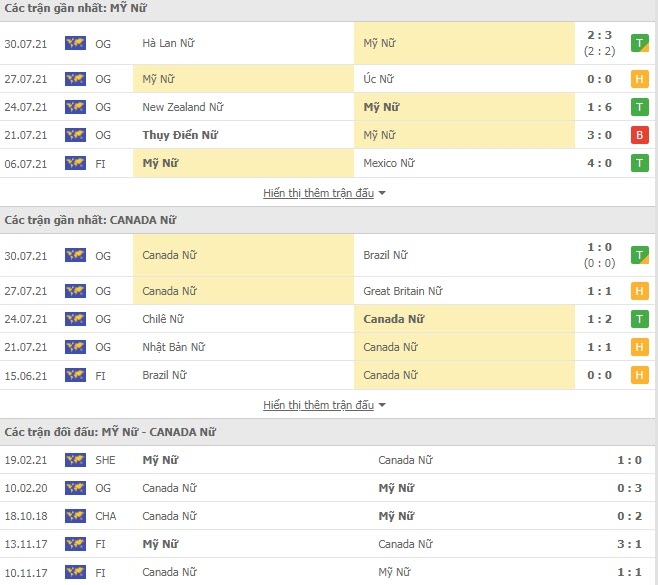Click the dropdown arrow beside the first Hiển thị thêm trận đấu
Viewport: 658px width, 585px height.
coord(382,193)
